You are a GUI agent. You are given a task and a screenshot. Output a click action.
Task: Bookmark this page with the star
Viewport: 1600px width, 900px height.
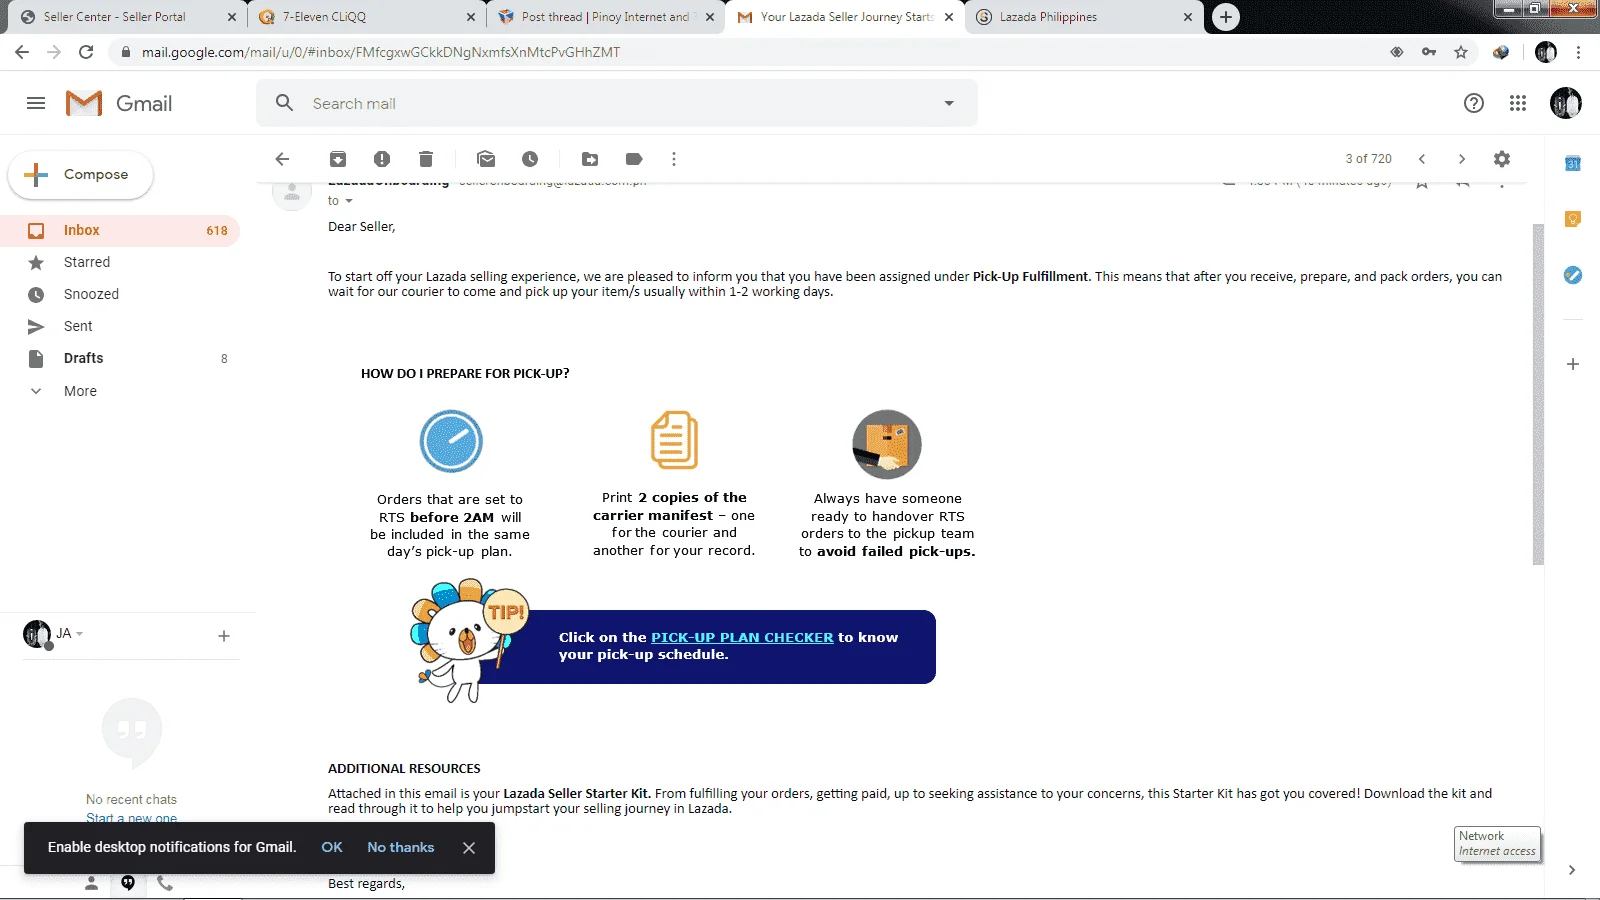click(x=1461, y=52)
